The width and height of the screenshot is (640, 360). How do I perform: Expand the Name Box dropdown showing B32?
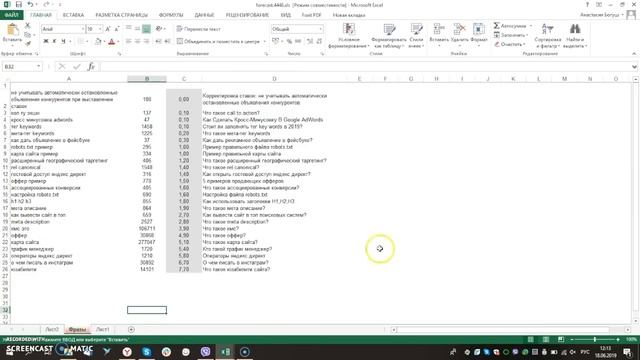tap(38, 66)
